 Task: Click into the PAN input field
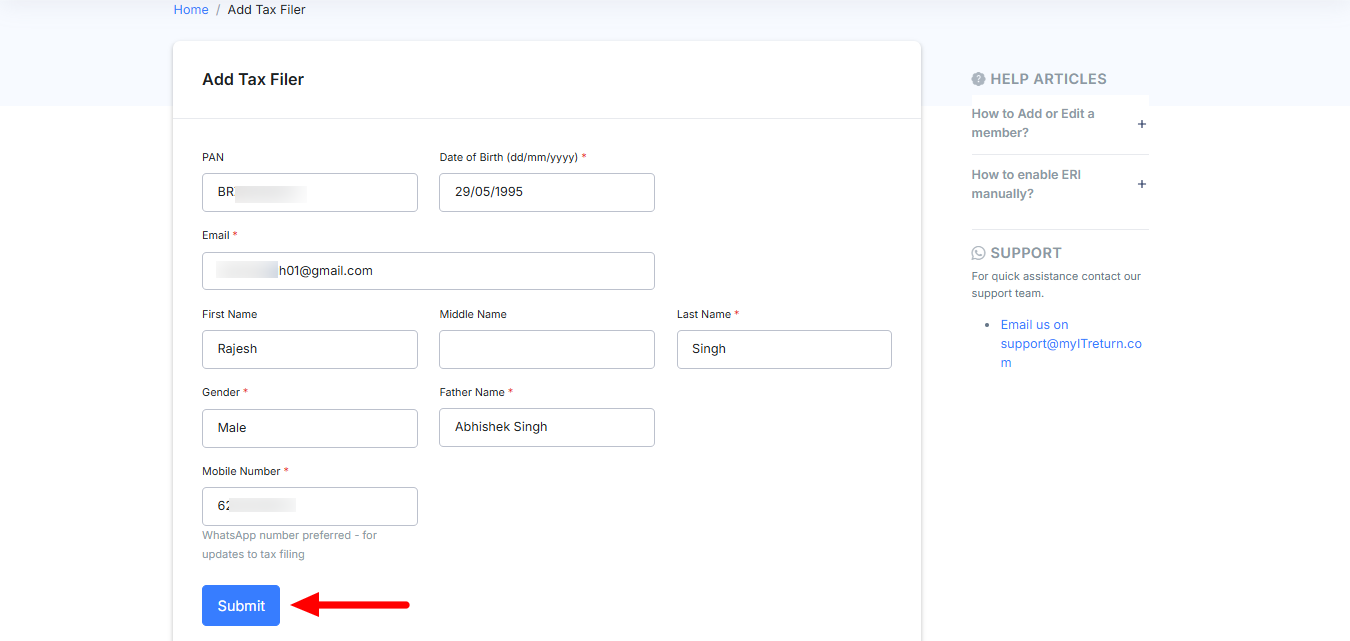coord(309,192)
